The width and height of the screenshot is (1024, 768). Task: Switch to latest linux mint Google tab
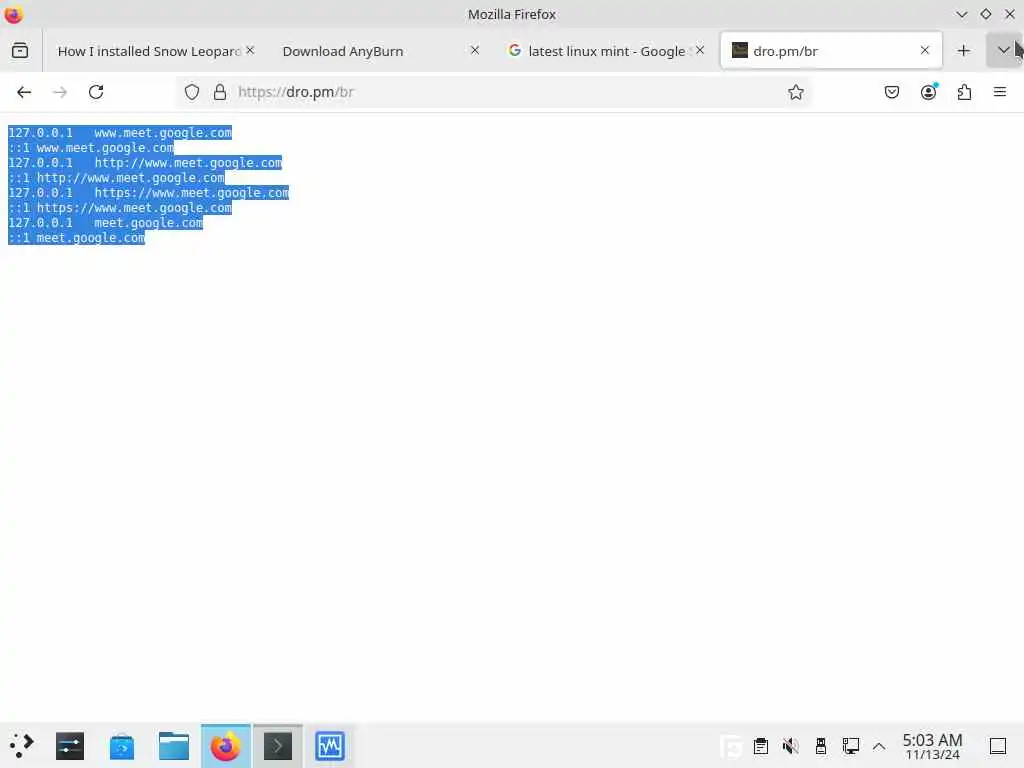[606, 51]
